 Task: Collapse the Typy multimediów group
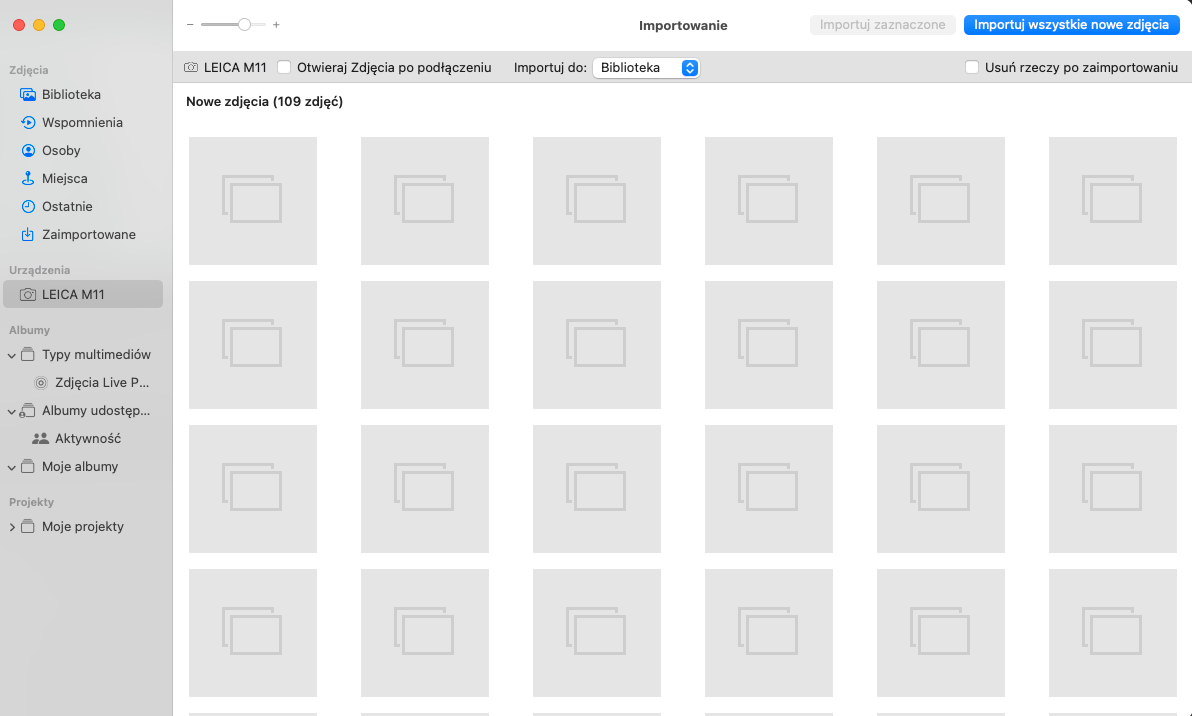pyautogui.click(x=11, y=355)
